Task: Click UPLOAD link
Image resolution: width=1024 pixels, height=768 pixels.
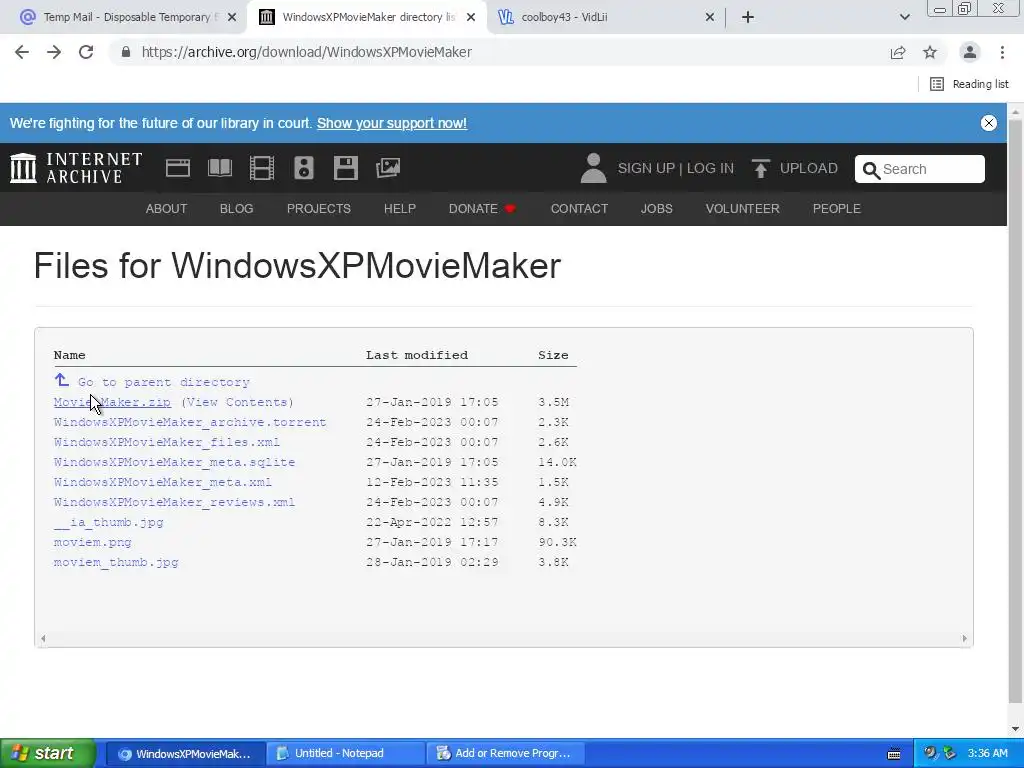Action: click(x=808, y=168)
